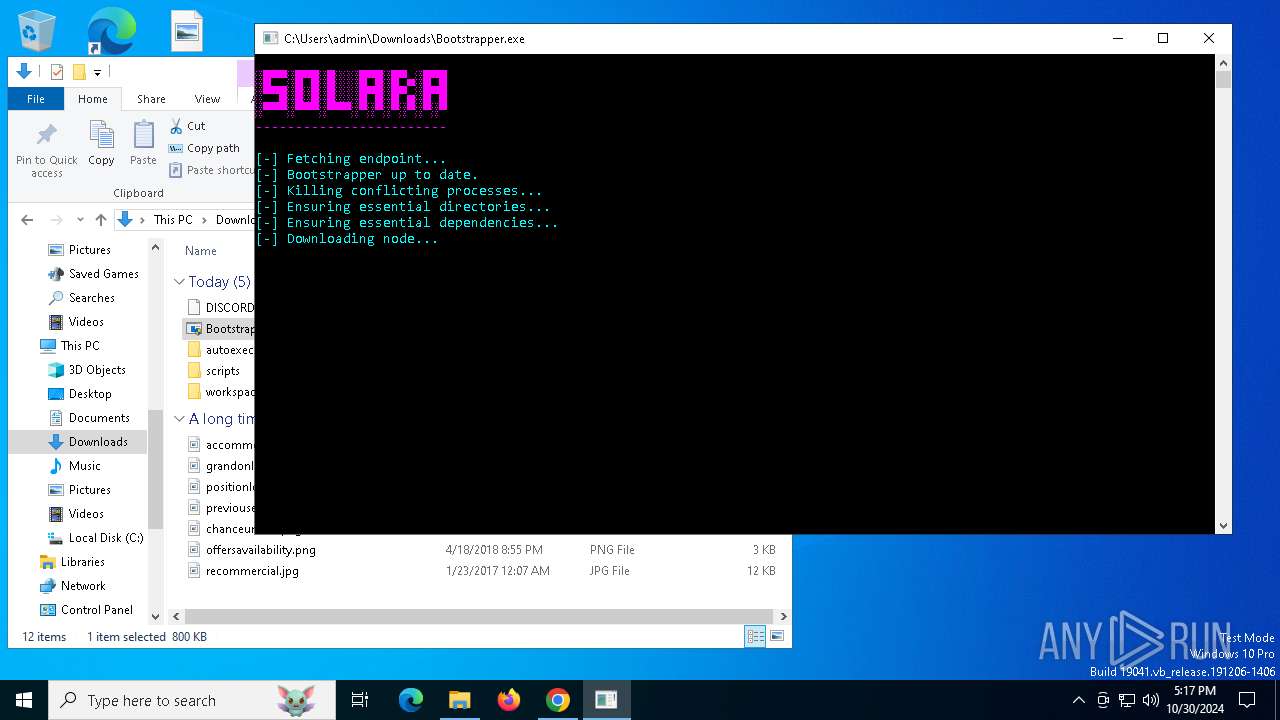Select offersavailability.png file
1280x720 pixels.
[x=252, y=550]
